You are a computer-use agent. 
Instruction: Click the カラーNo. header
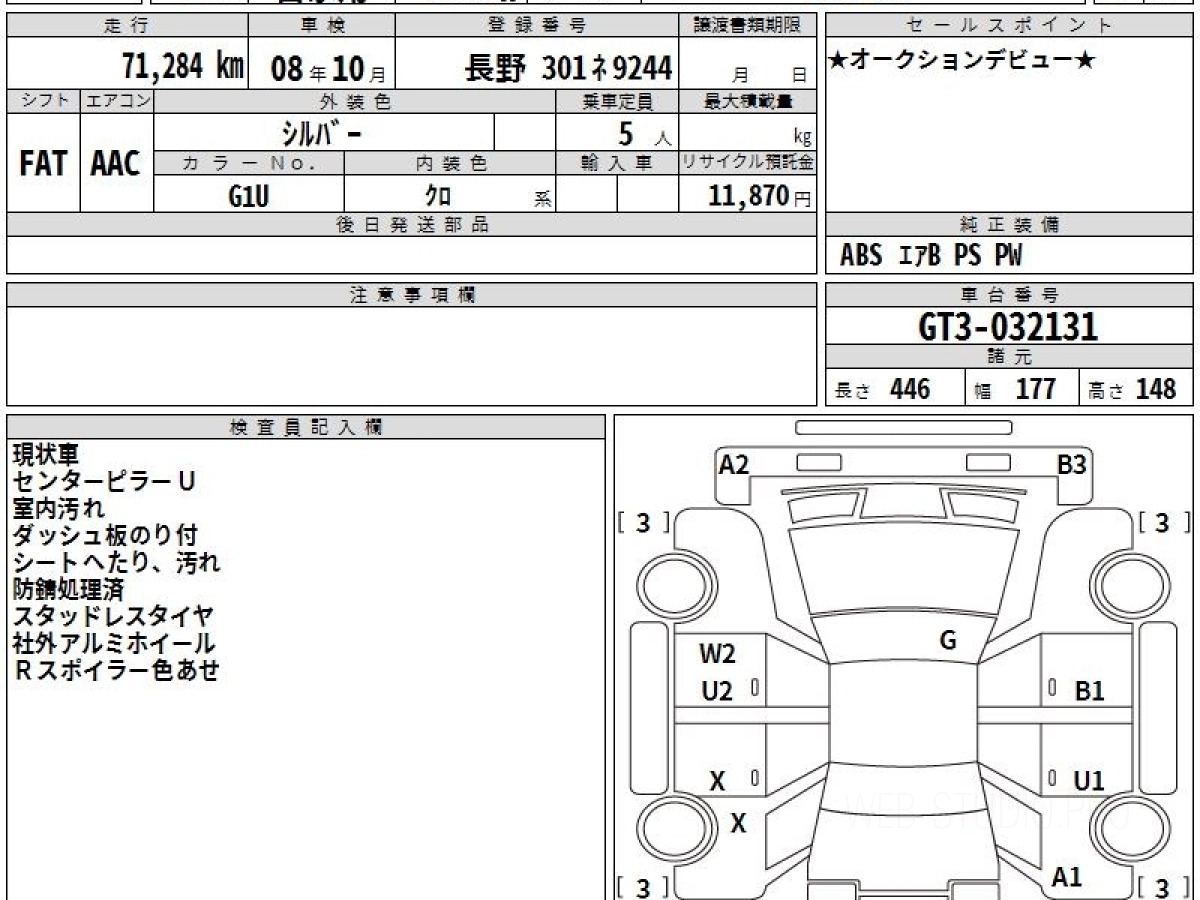tap(248, 163)
